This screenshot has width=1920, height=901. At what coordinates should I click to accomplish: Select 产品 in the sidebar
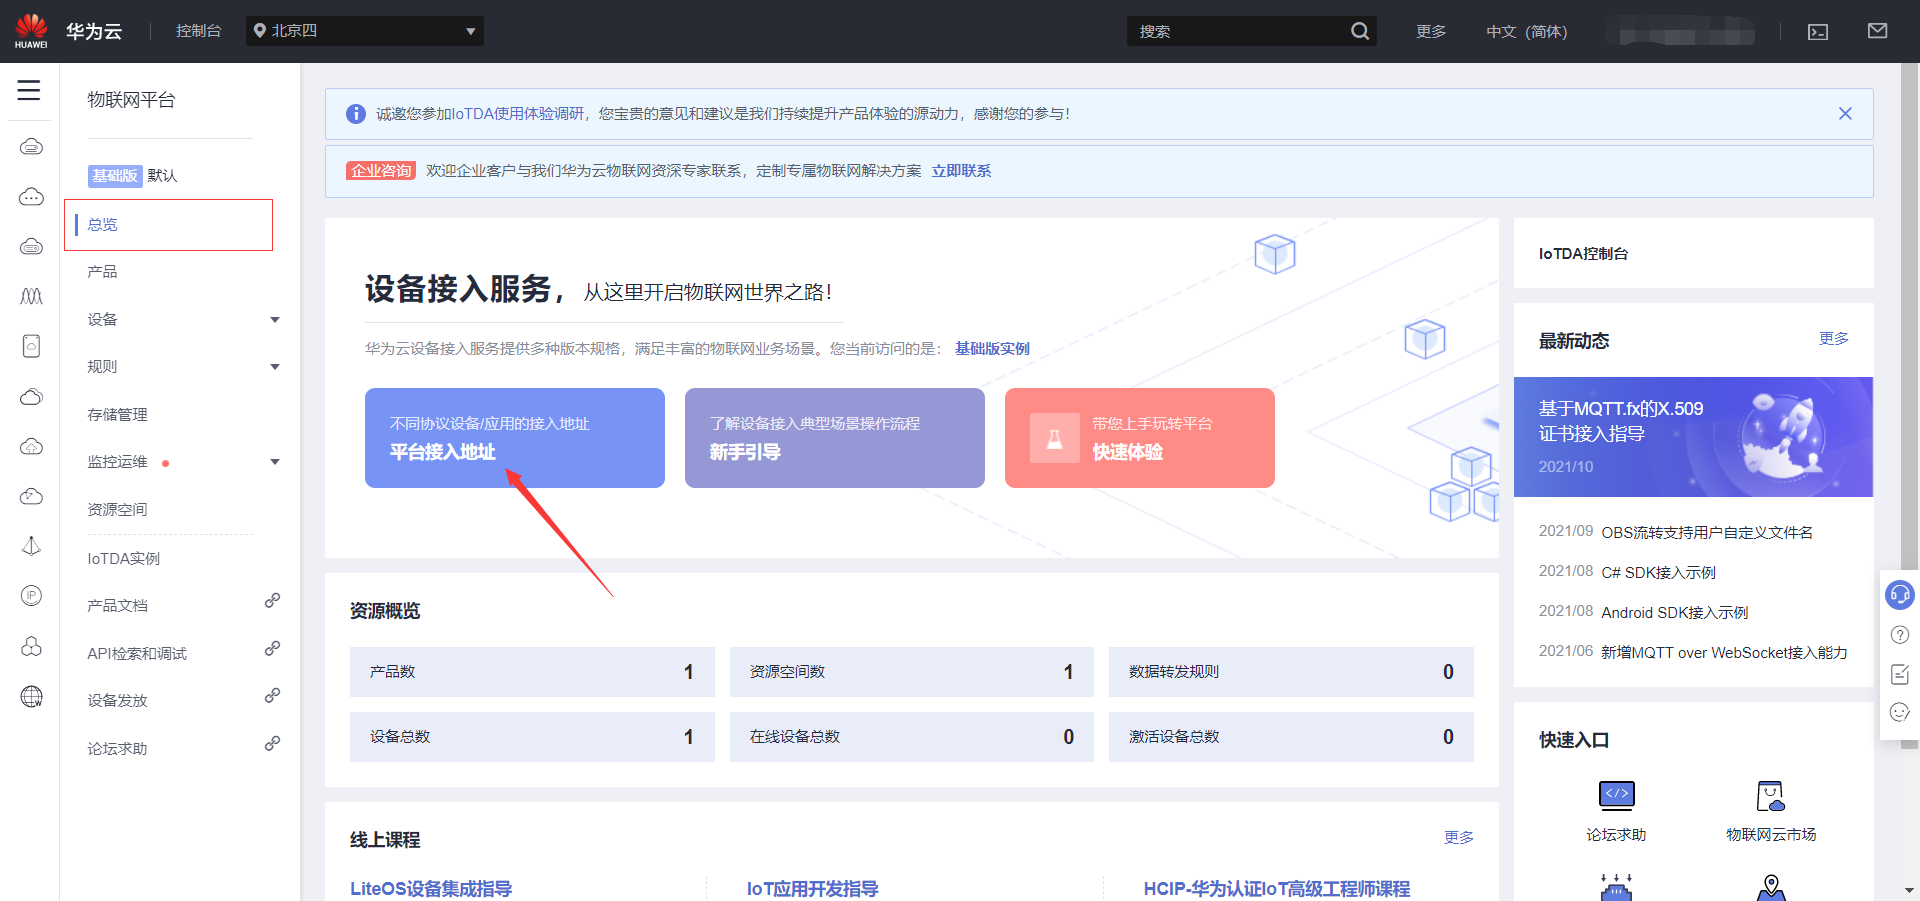(102, 272)
